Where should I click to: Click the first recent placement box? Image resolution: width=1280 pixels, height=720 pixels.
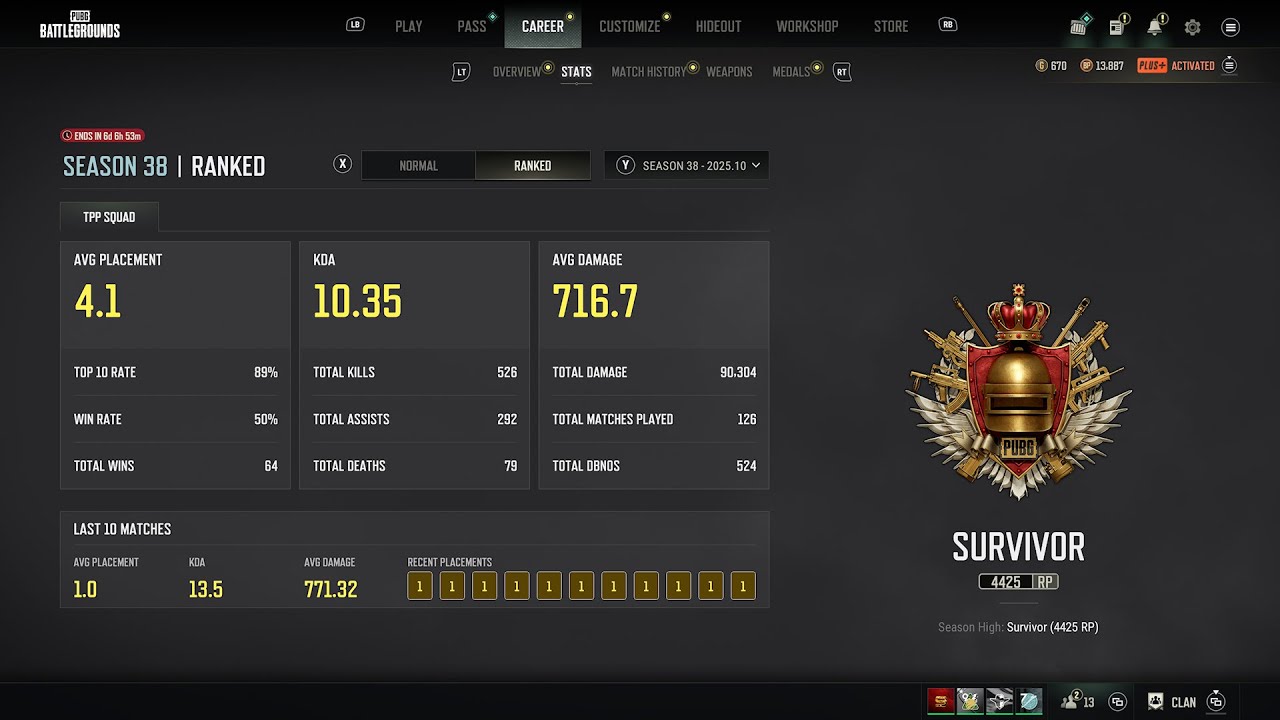pyautogui.click(x=420, y=586)
